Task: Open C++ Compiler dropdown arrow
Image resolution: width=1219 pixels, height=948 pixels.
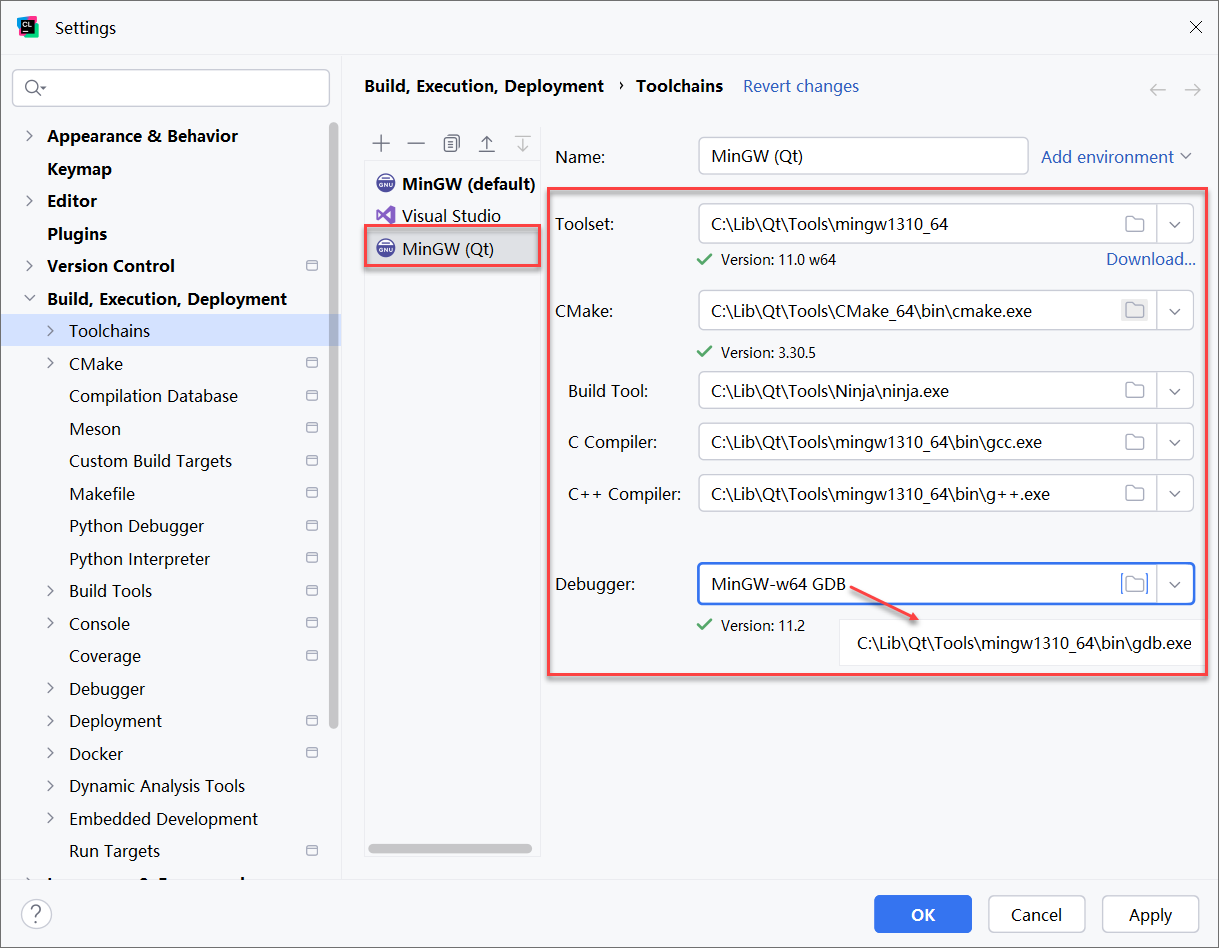Action: pyautogui.click(x=1175, y=493)
